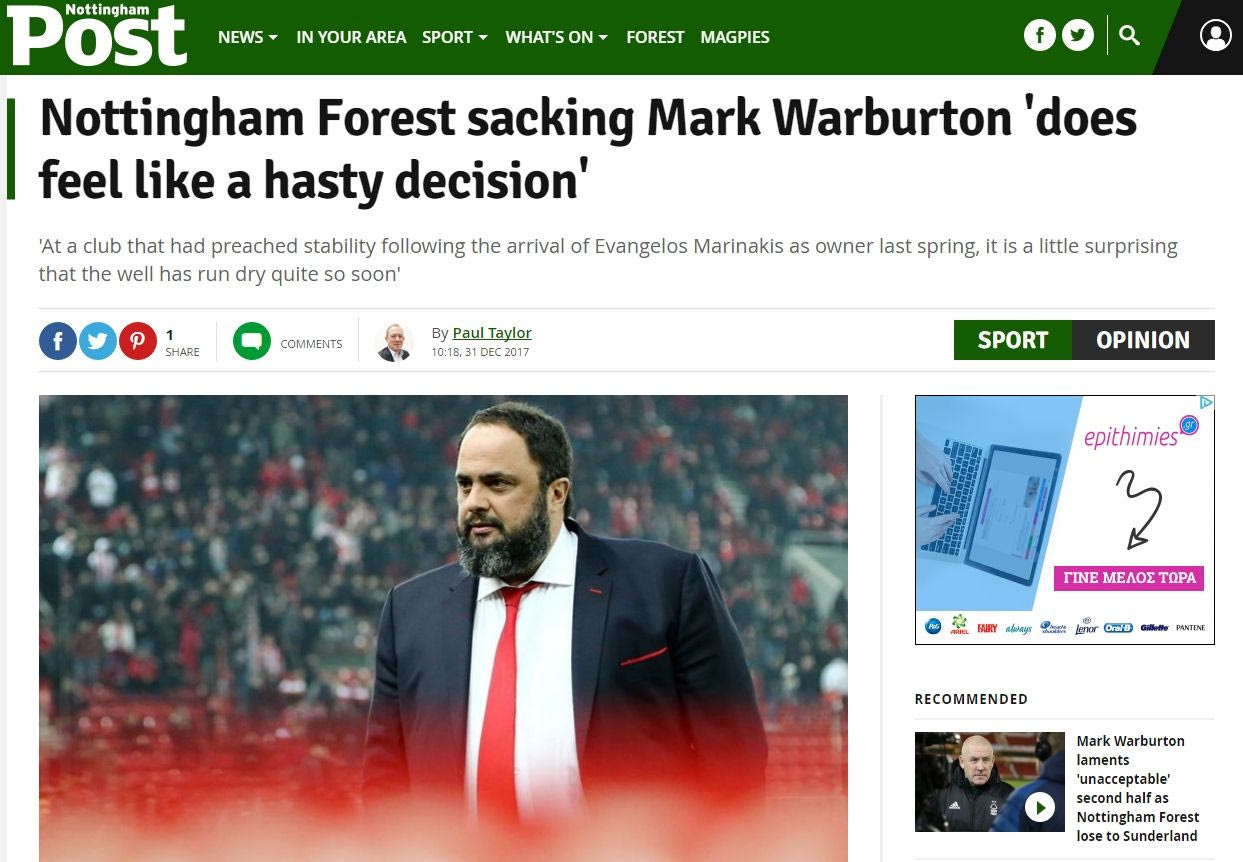
Task: Open the Twitter icon in header
Action: pos(1077,36)
